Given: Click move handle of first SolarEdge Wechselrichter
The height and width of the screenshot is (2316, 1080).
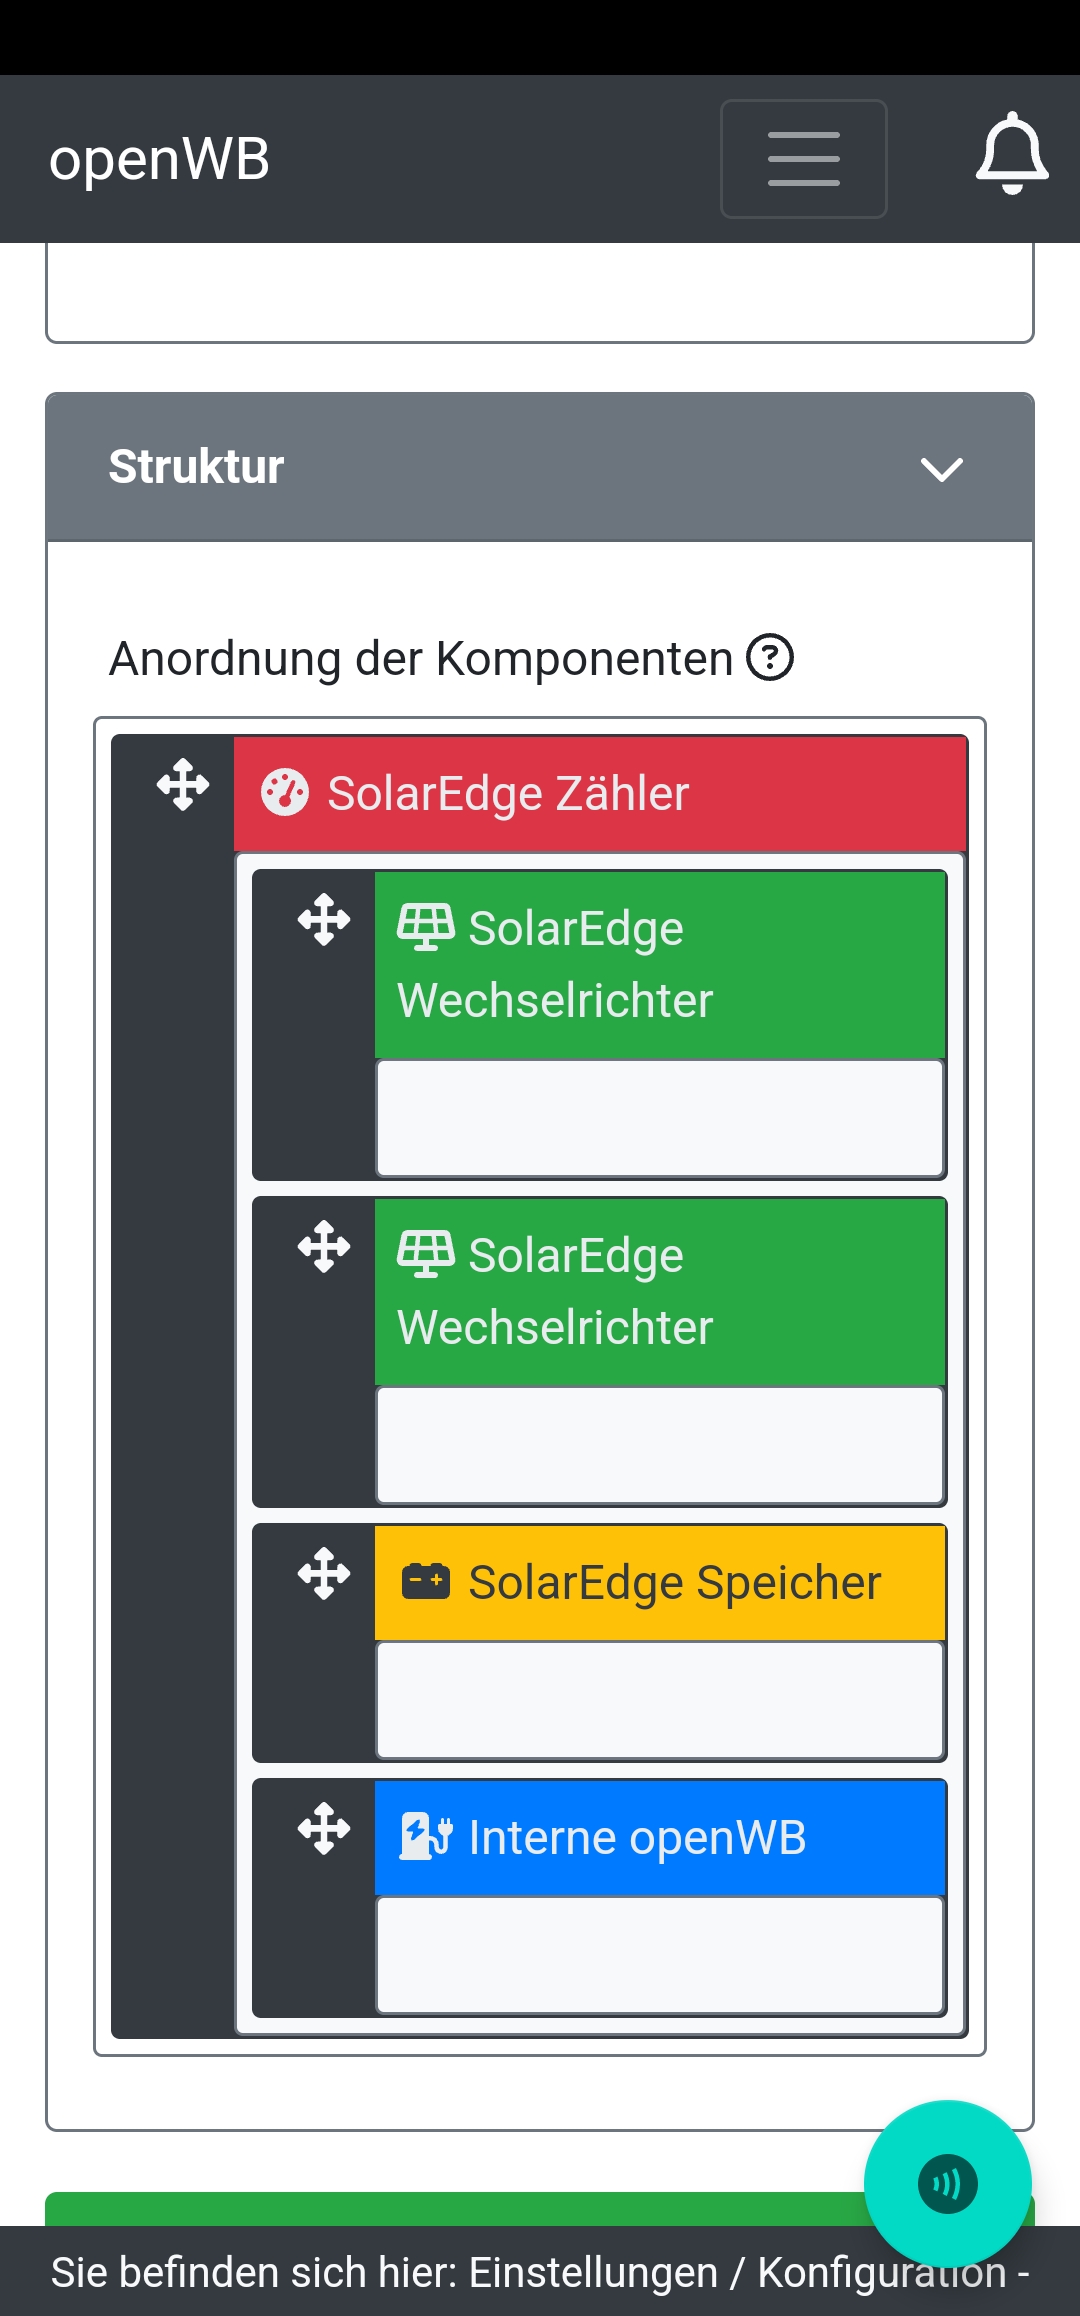Looking at the screenshot, I should 324,920.
